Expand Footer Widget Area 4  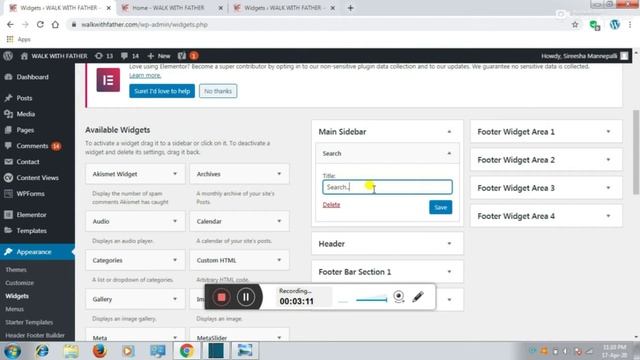pyautogui.click(x=608, y=216)
